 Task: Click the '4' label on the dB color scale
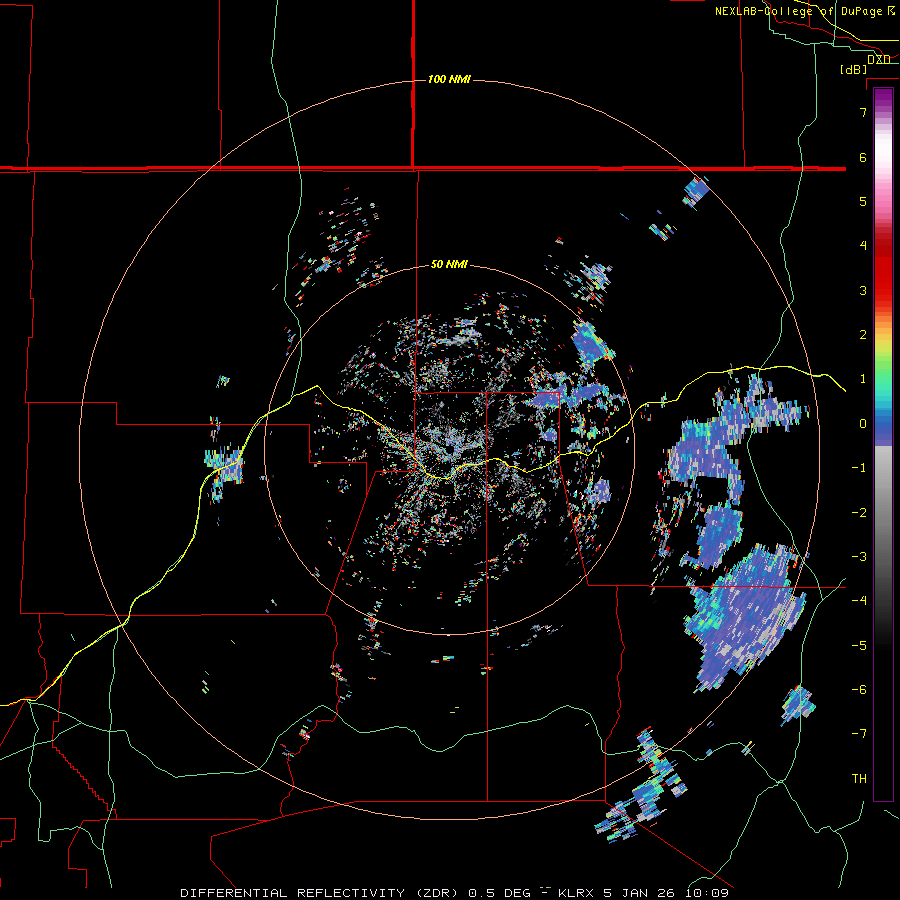pos(863,246)
